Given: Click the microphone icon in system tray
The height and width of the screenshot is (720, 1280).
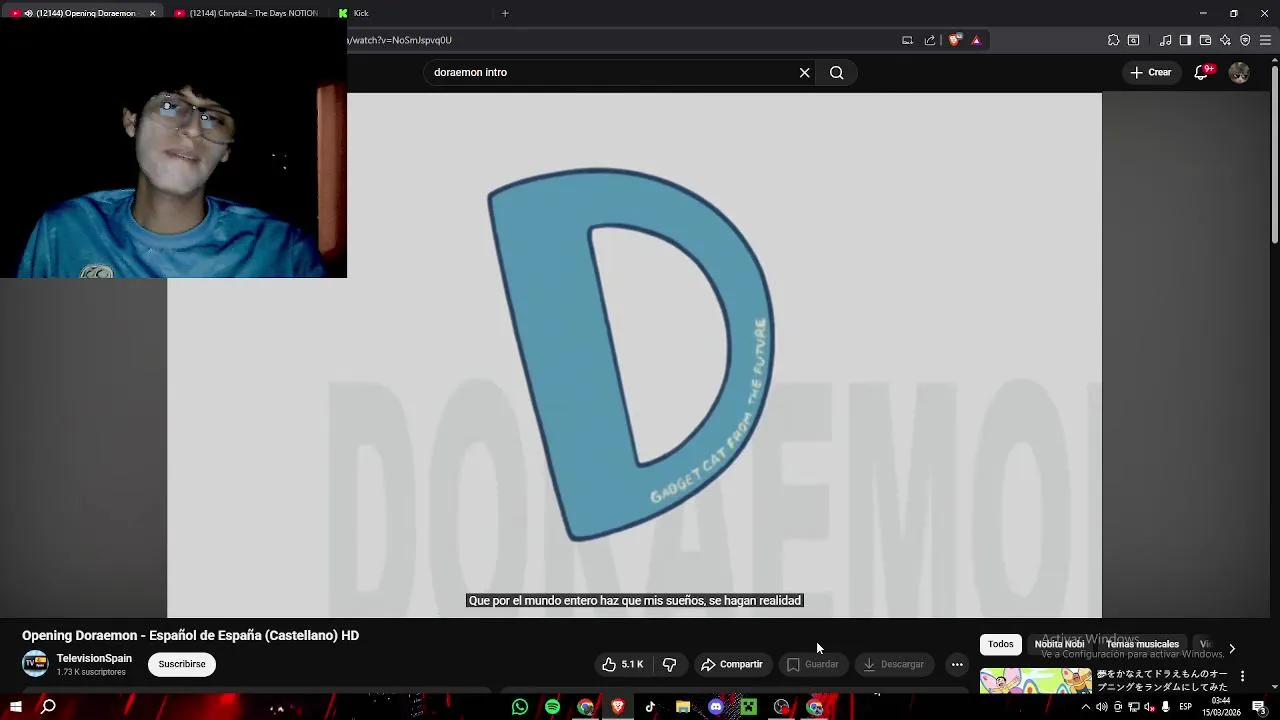Looking at the screenshot, I should (x=1165, y=707).
